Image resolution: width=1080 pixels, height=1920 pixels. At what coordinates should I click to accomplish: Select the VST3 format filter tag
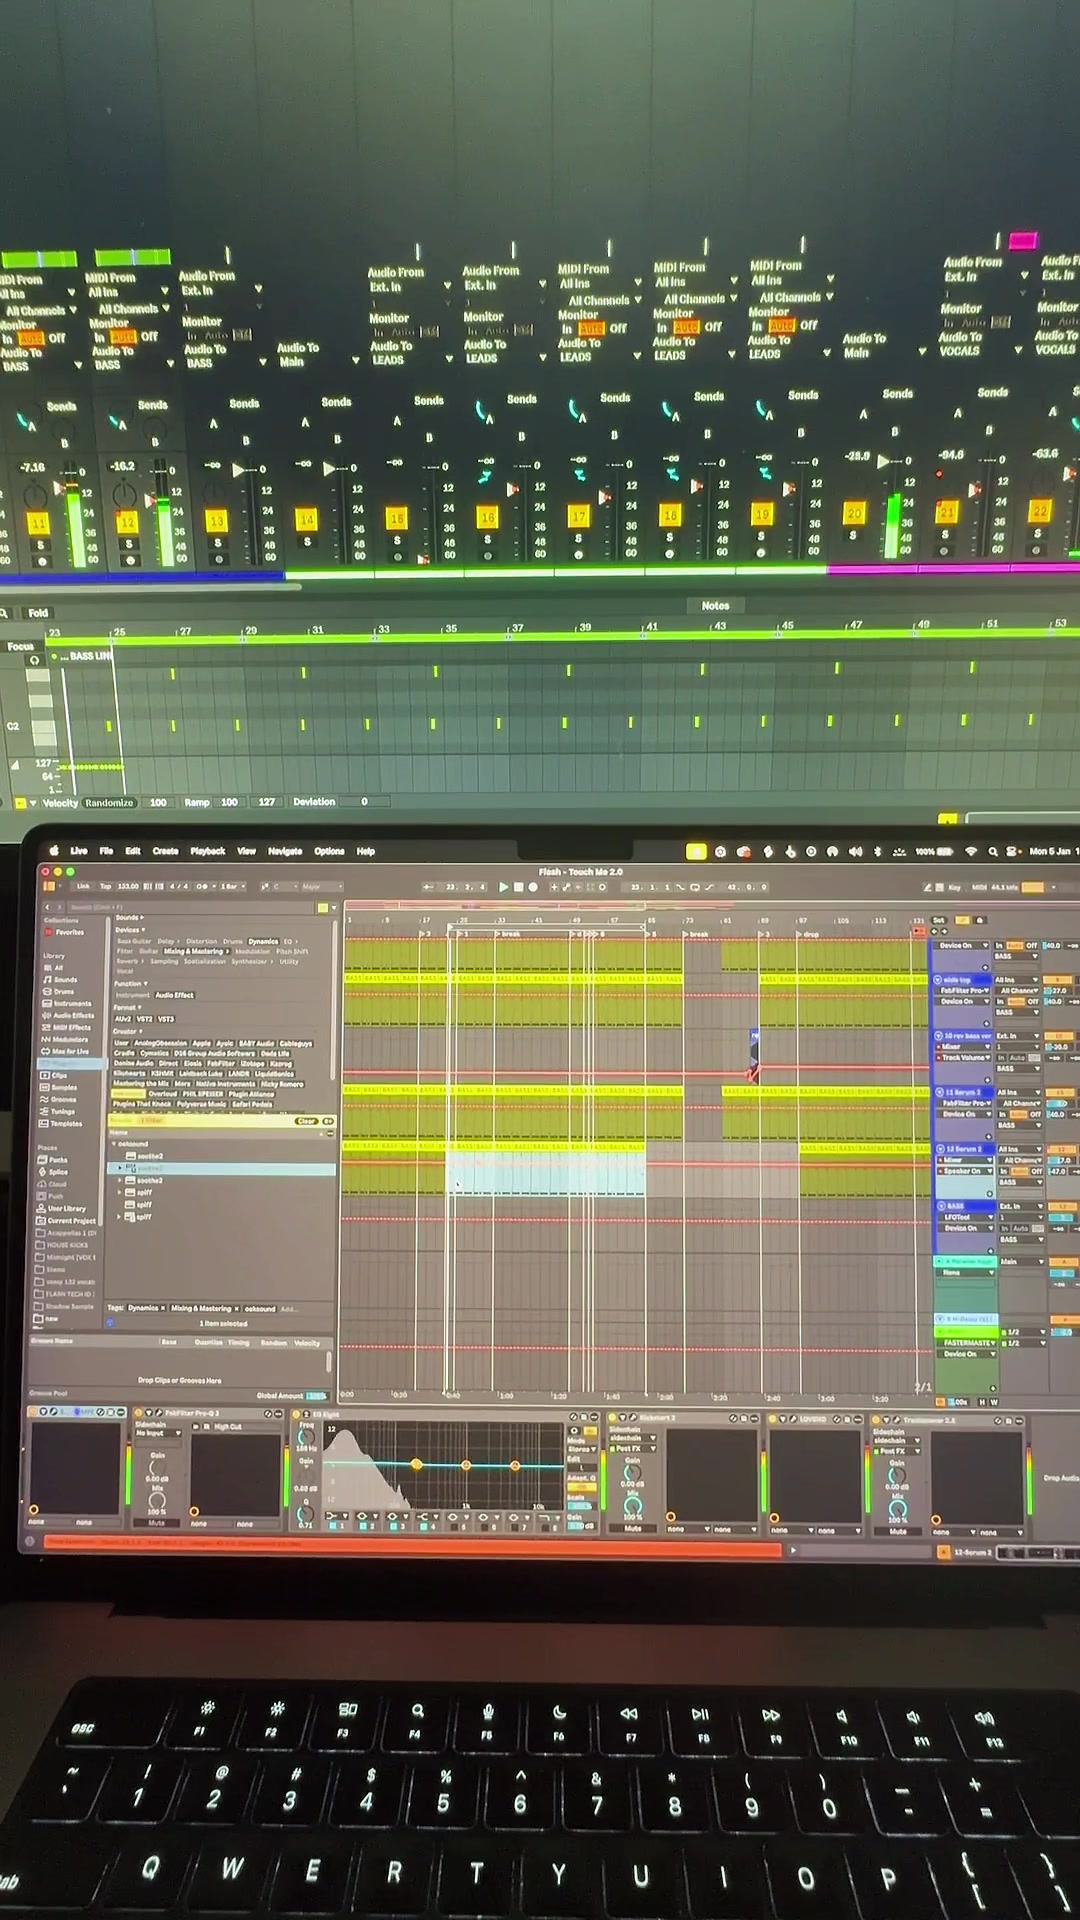(165, 1019)
